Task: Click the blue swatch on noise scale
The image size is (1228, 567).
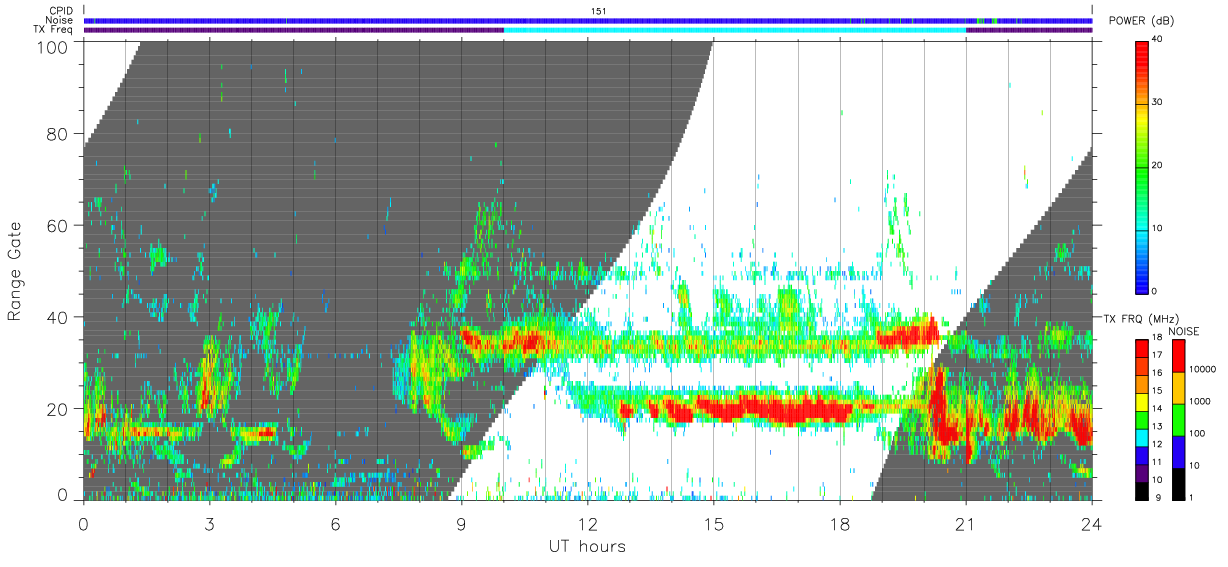Action: tap(1180, 450)
